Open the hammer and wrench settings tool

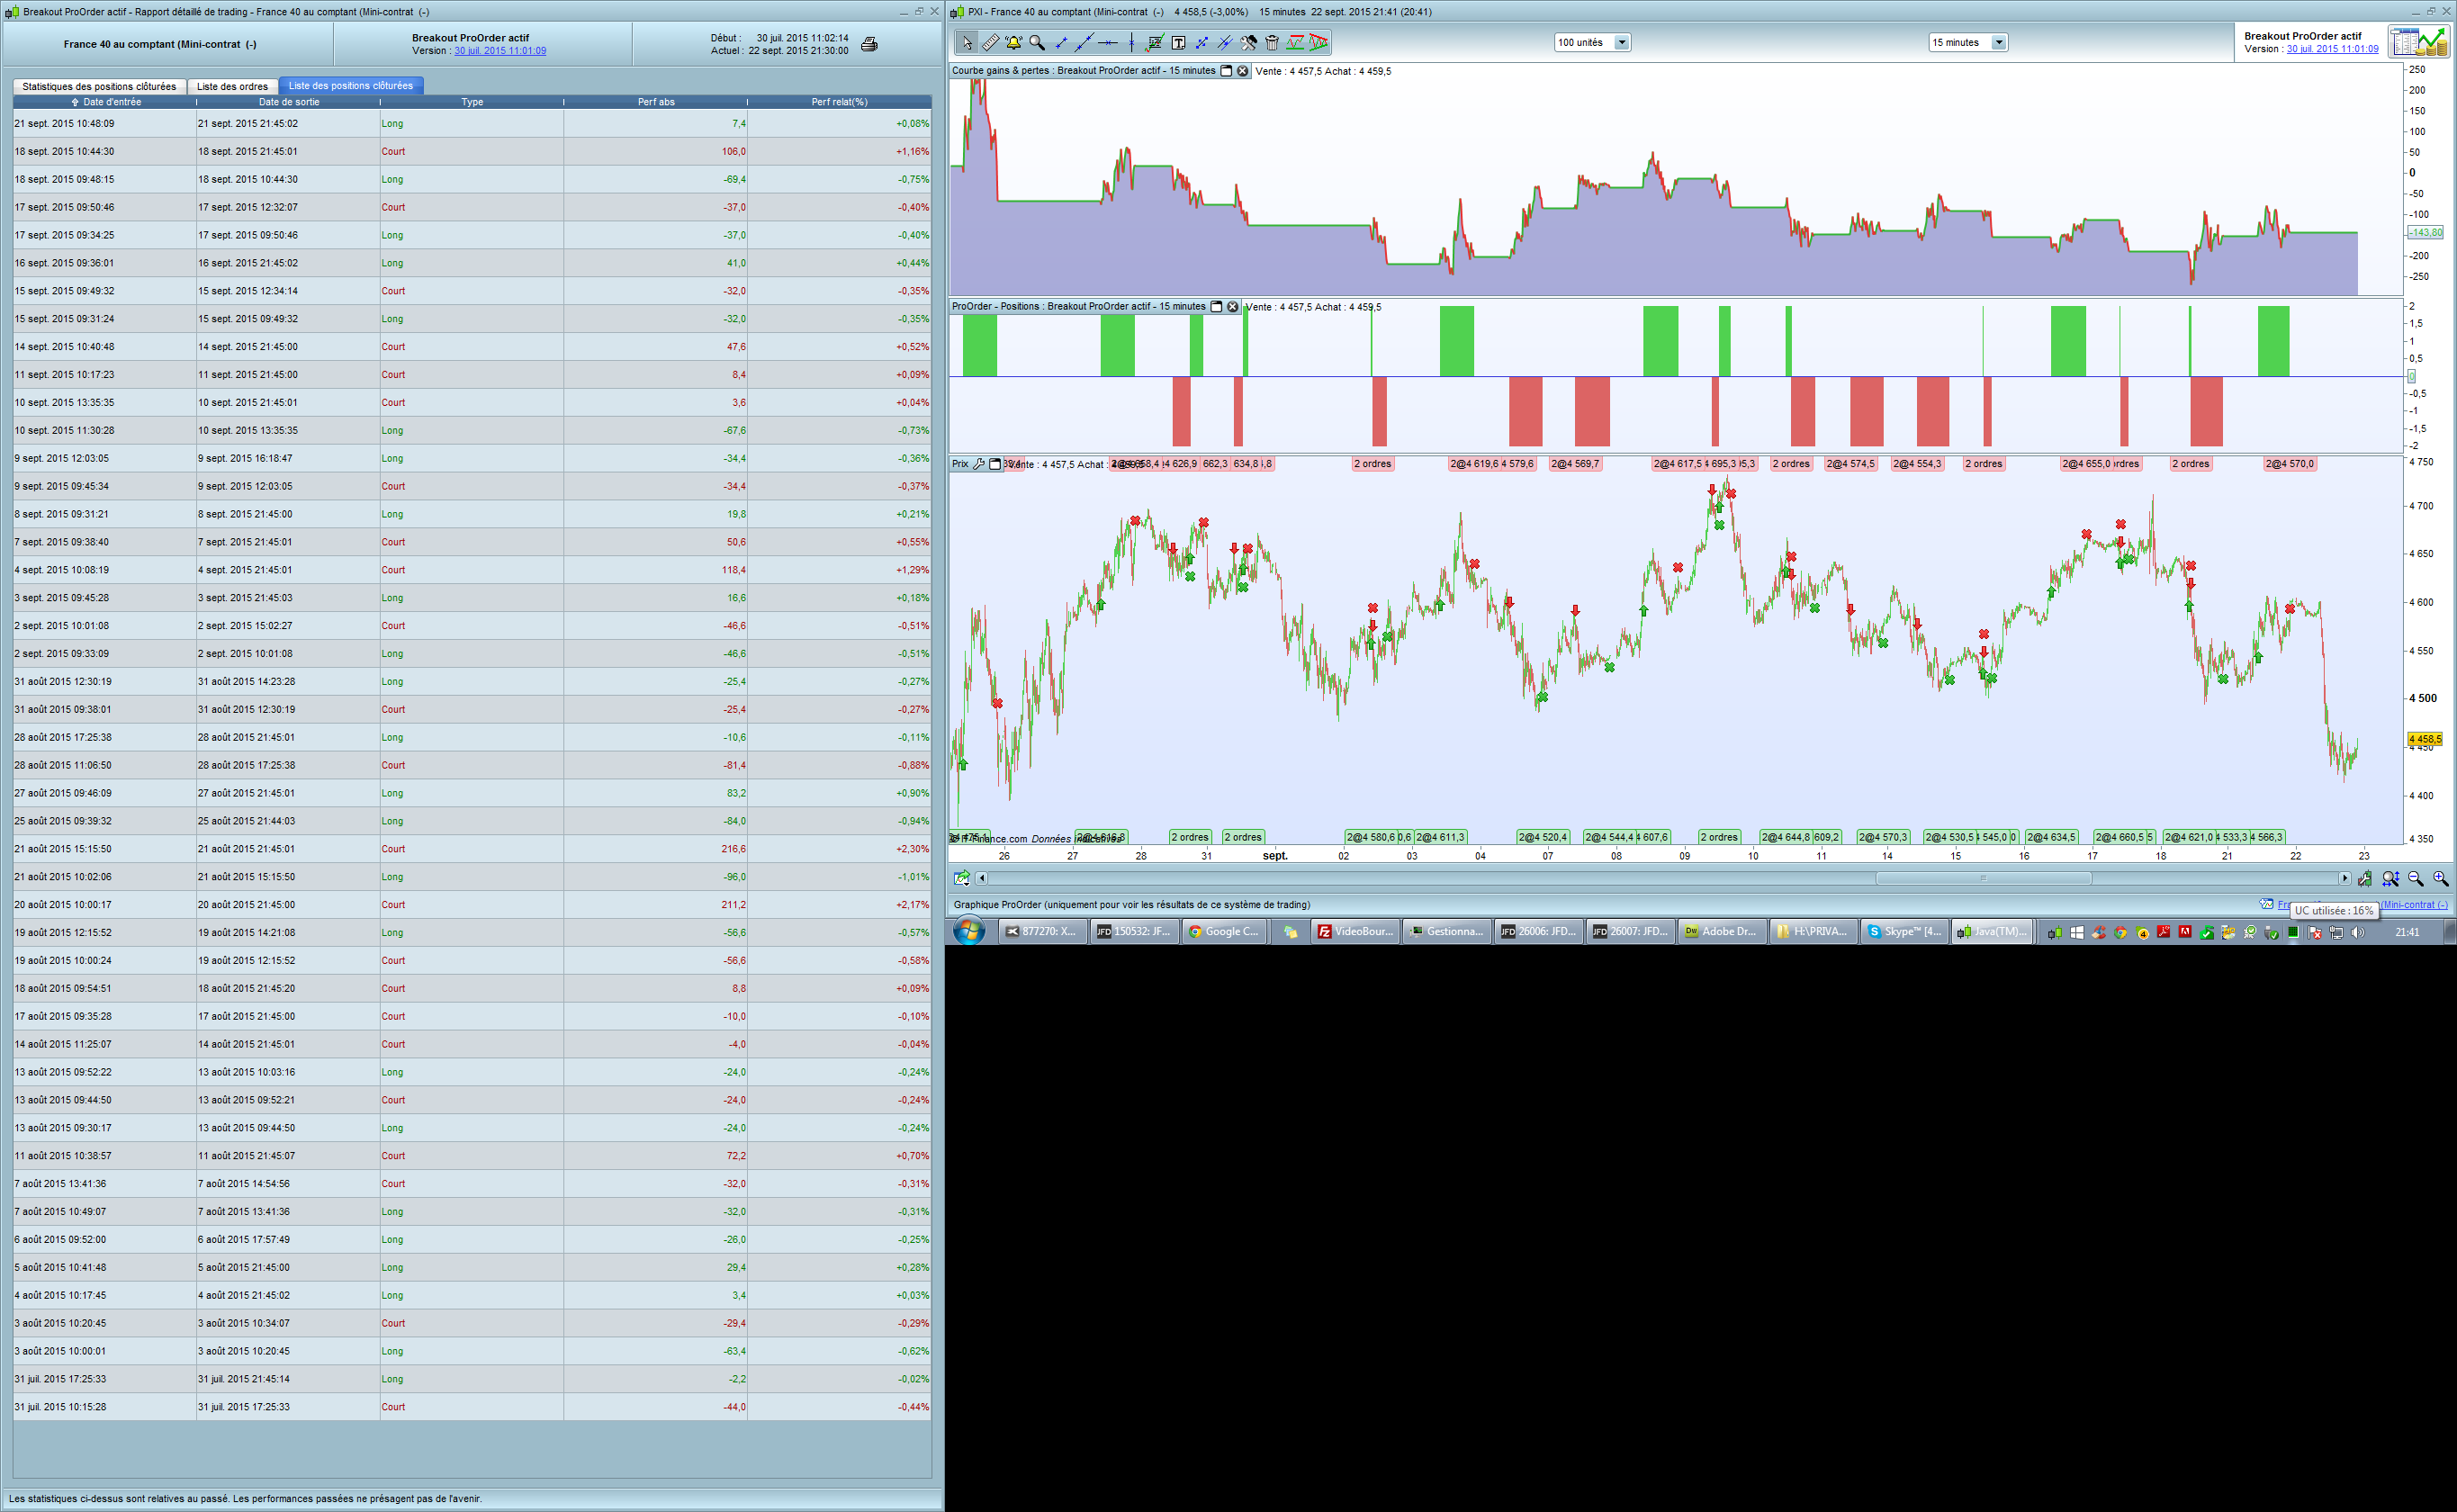(1249, 43)
